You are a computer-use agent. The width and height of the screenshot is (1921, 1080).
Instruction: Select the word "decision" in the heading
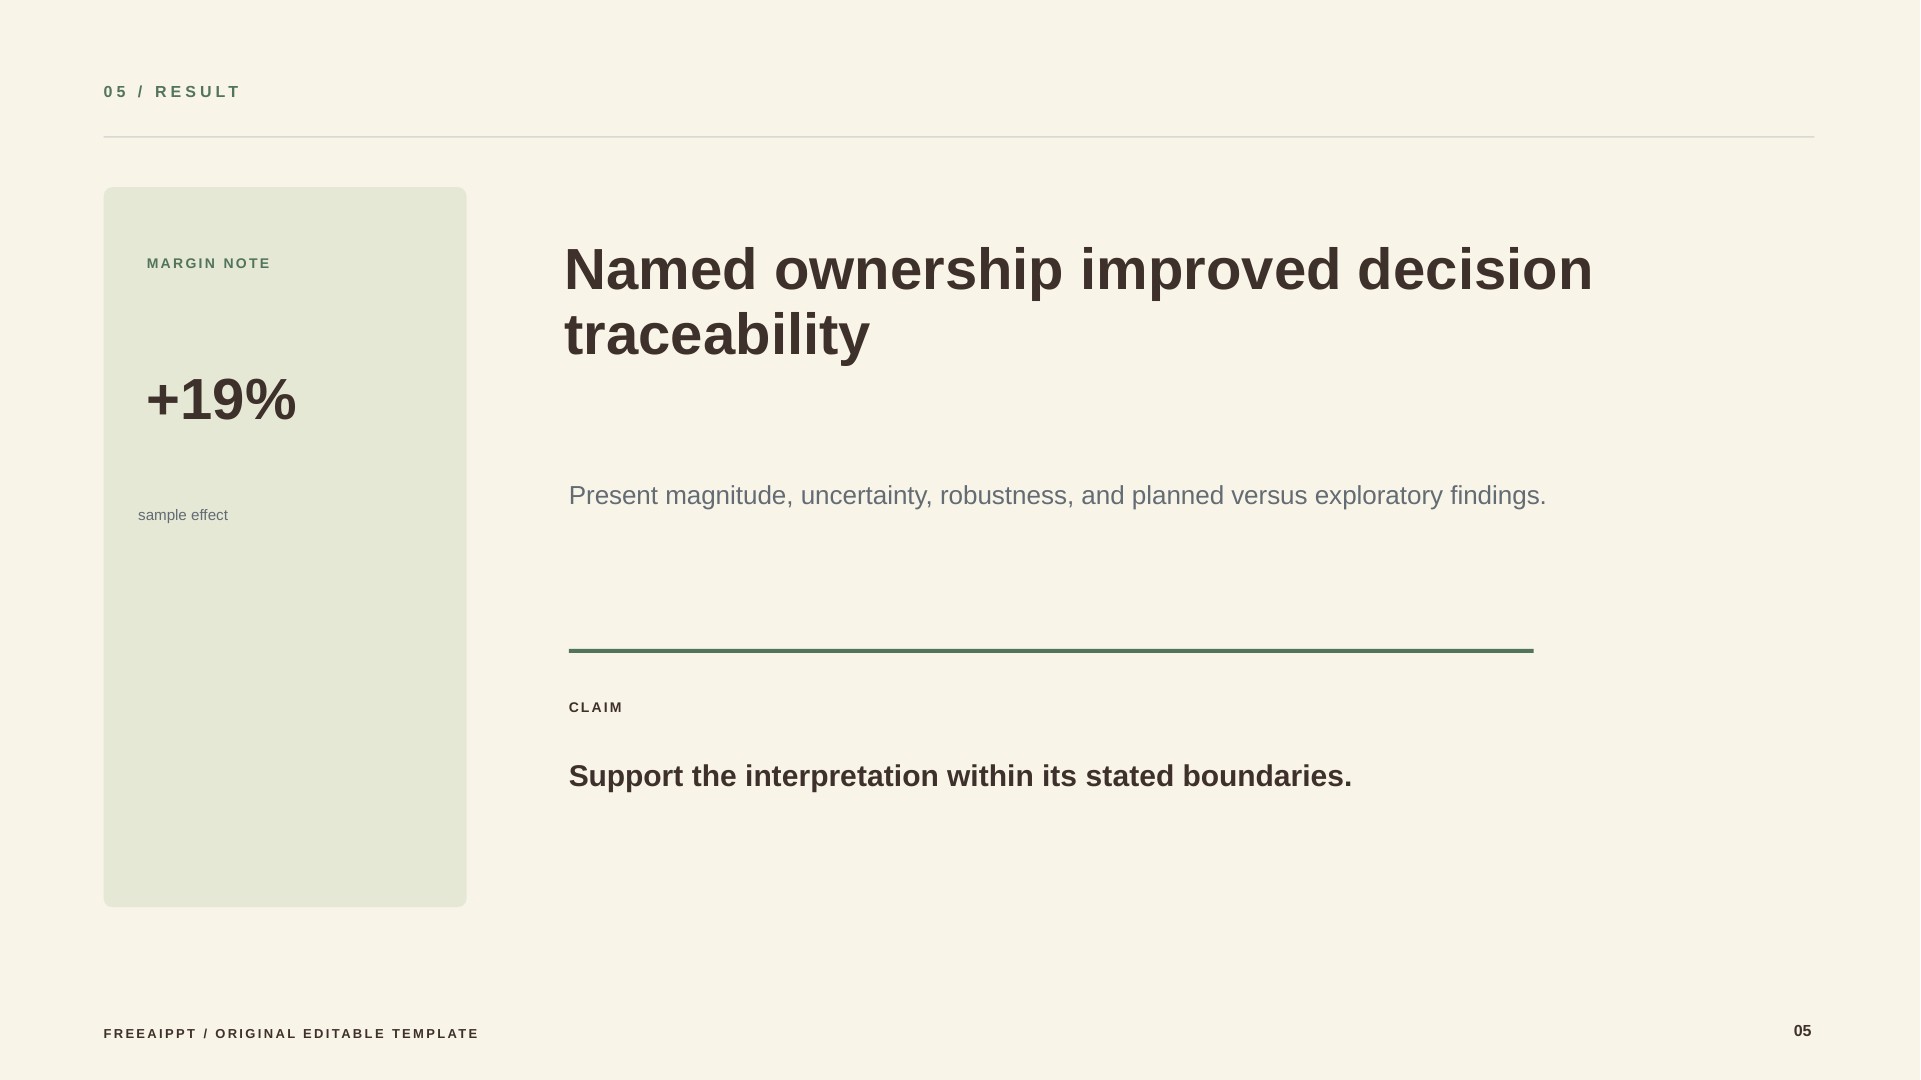[1474, 270]
